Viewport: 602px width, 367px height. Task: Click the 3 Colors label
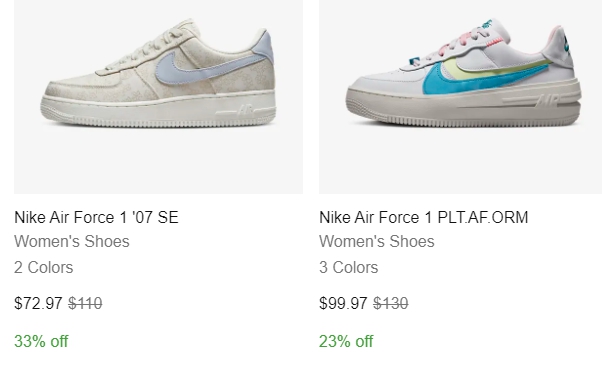pyautogui.click(x=349, y=268)
